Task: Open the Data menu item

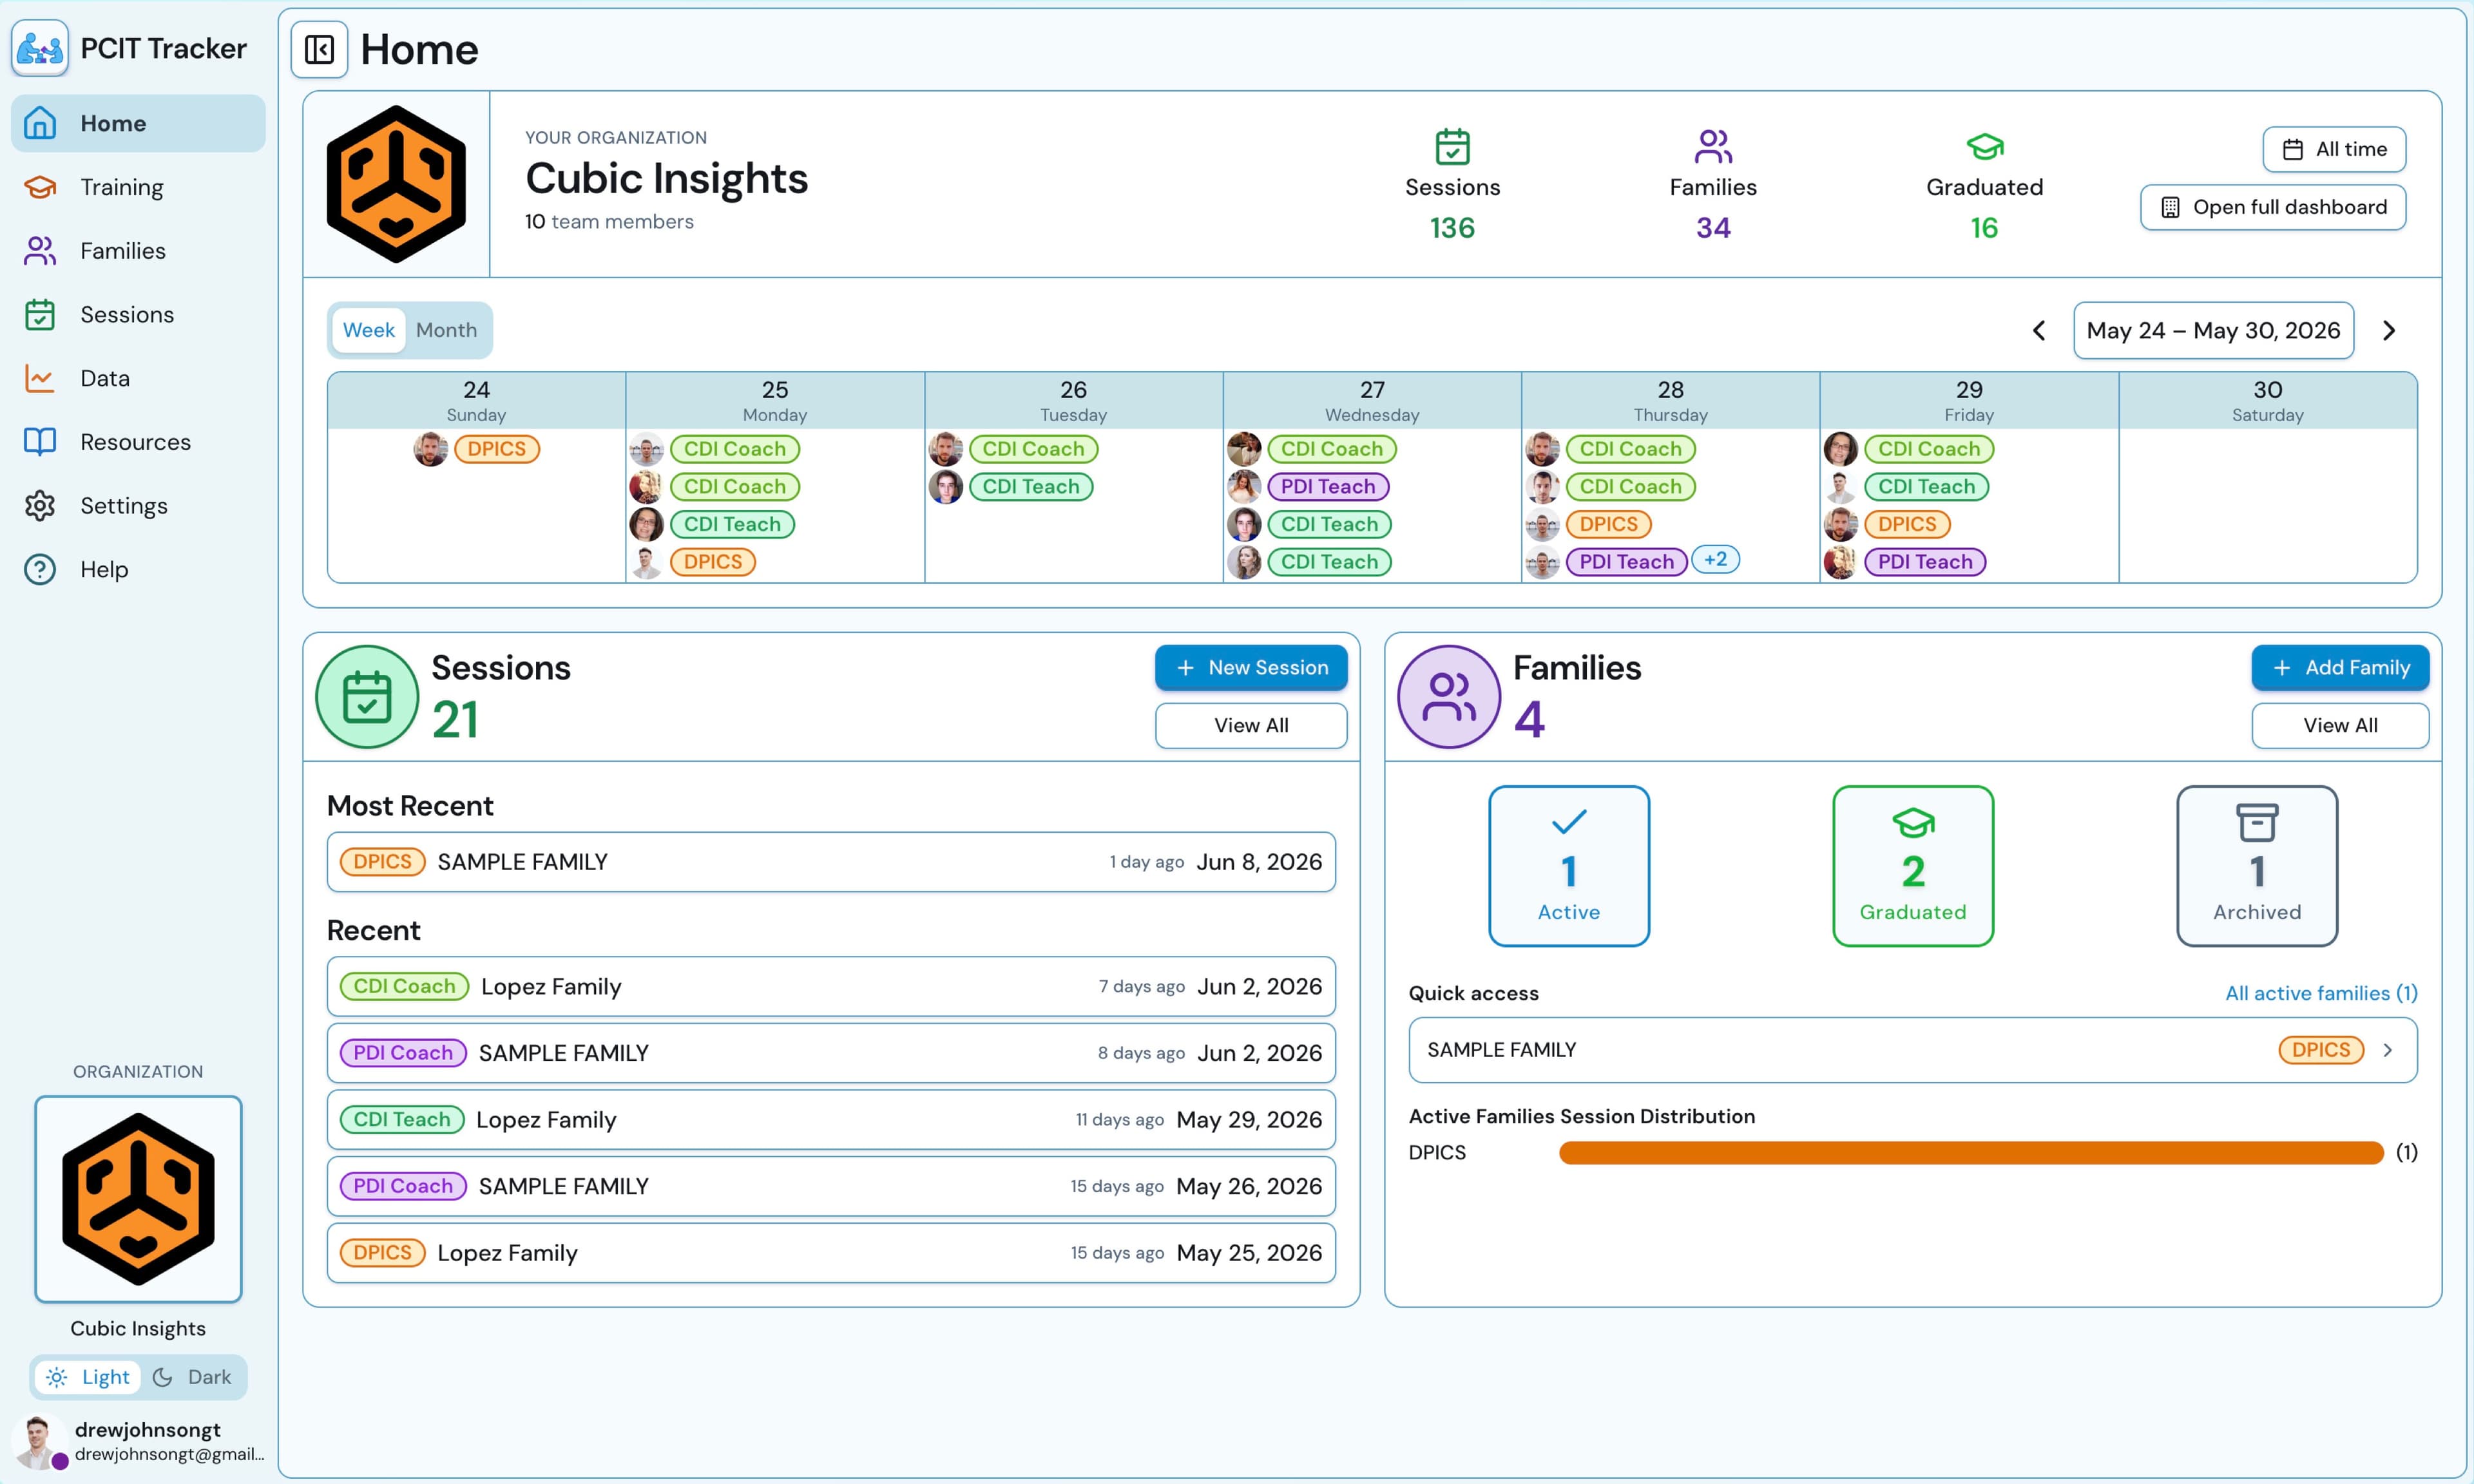Action: [x=138, y=378]
